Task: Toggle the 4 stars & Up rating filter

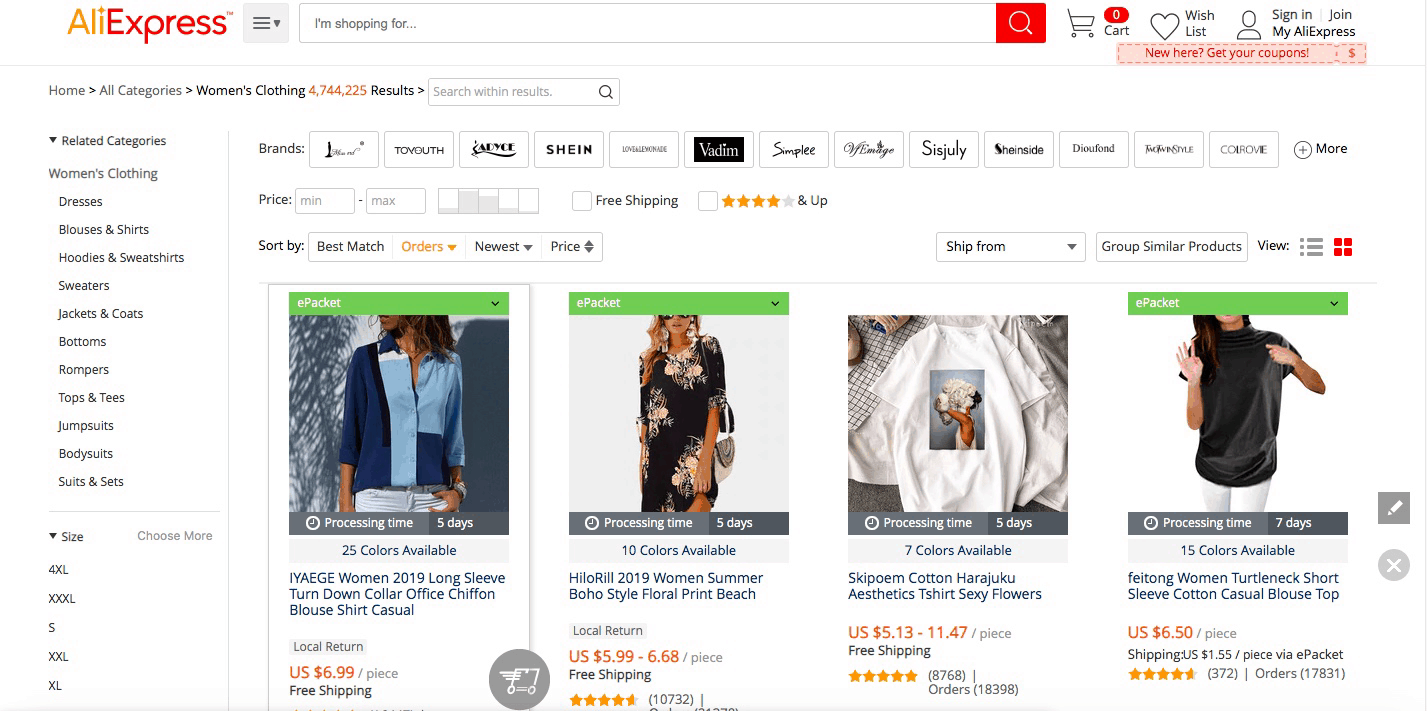Action: pyautogui.click(x=709, y=200)
